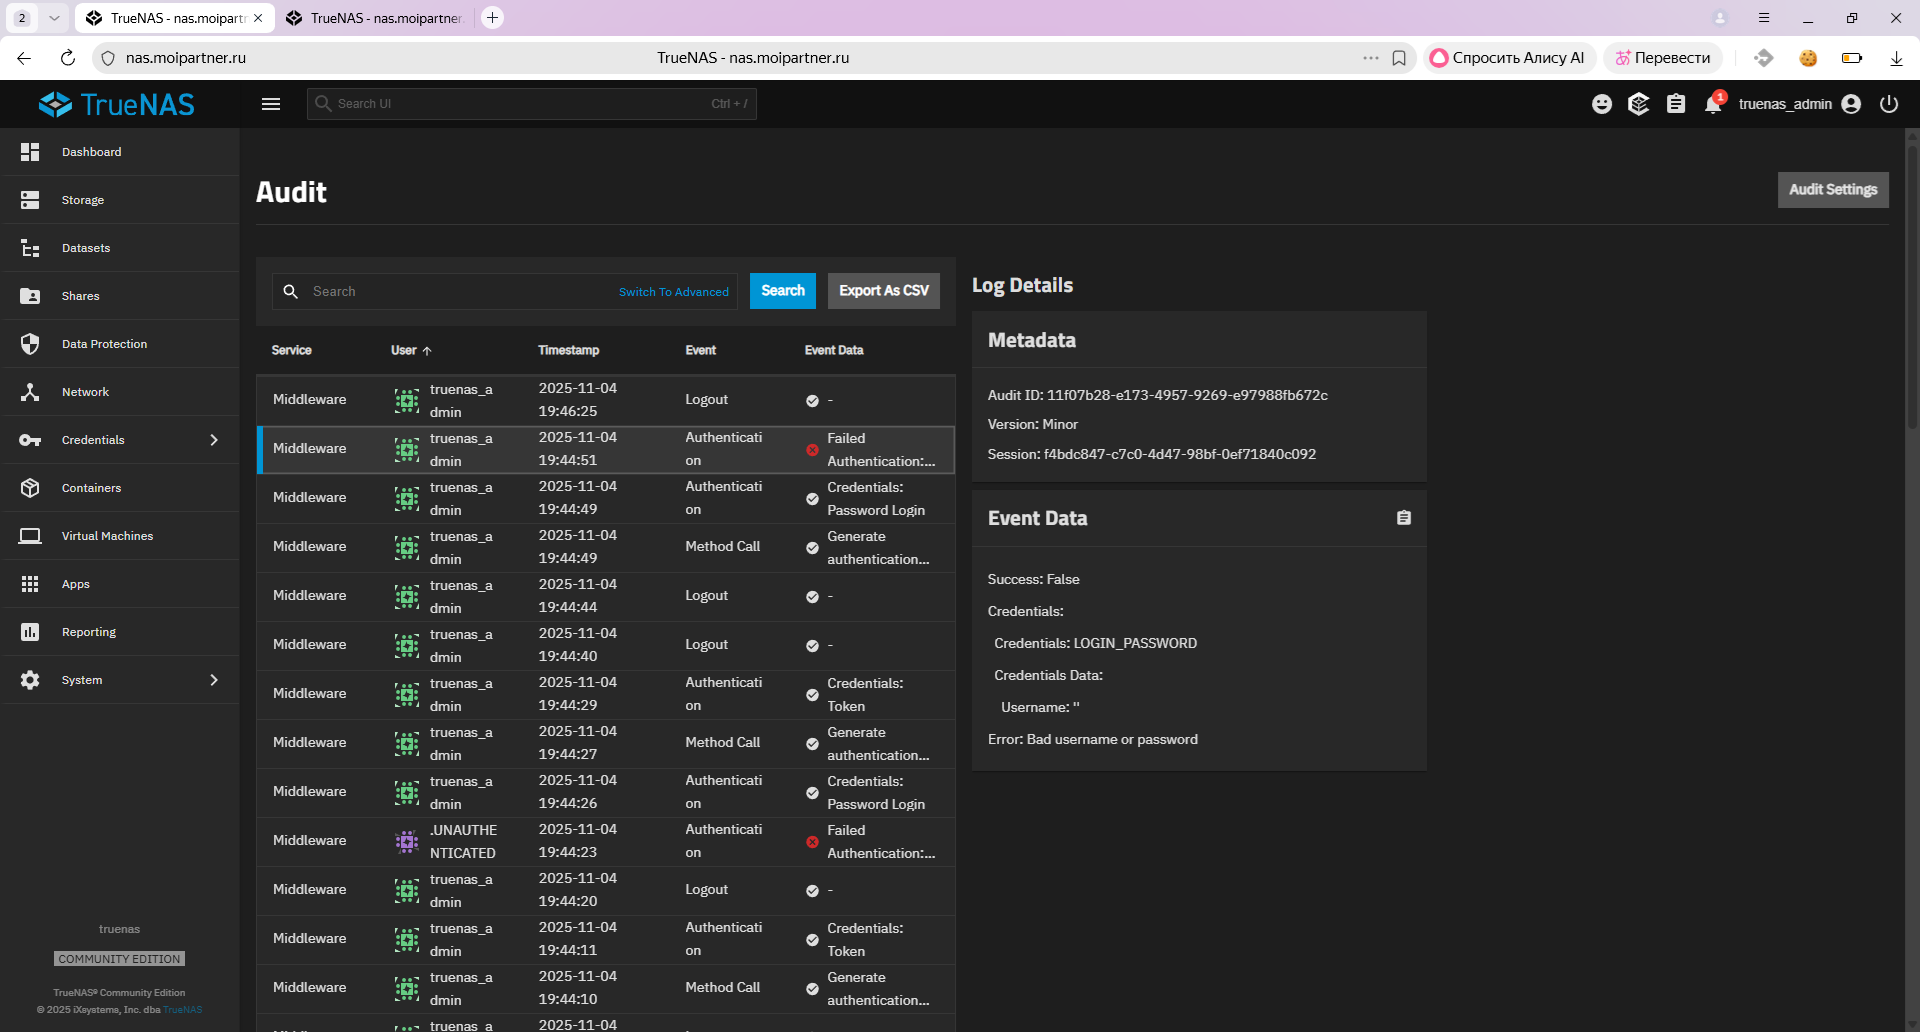Image resolution: width=1920 pixels, height=1032 pixels.
Task: Click the Export As CSV button
Action: pyautogui.click(x=883, y=291)
